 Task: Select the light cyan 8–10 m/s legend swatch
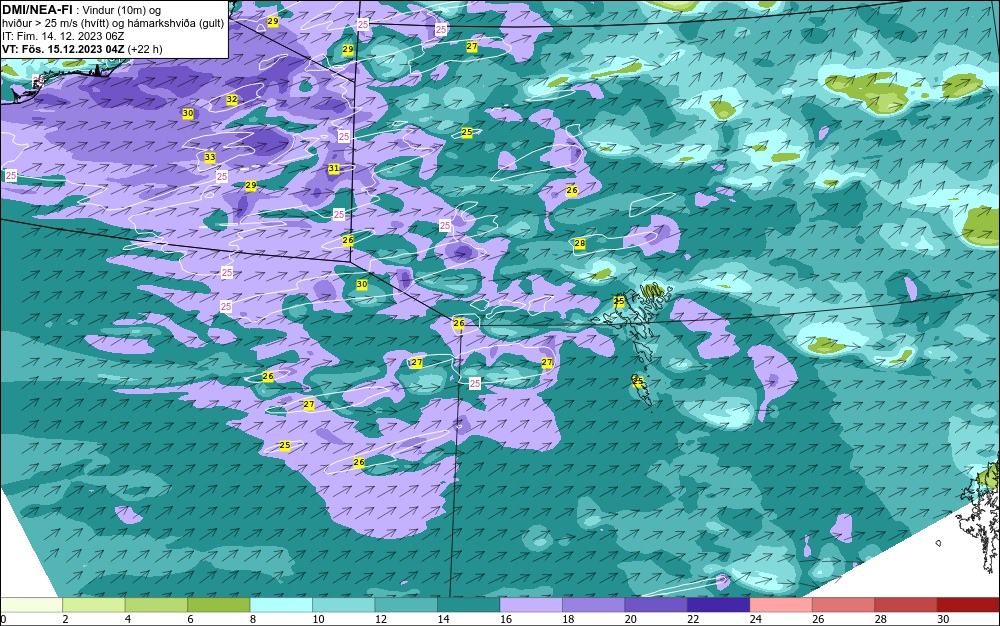click(x=281, y=605)
